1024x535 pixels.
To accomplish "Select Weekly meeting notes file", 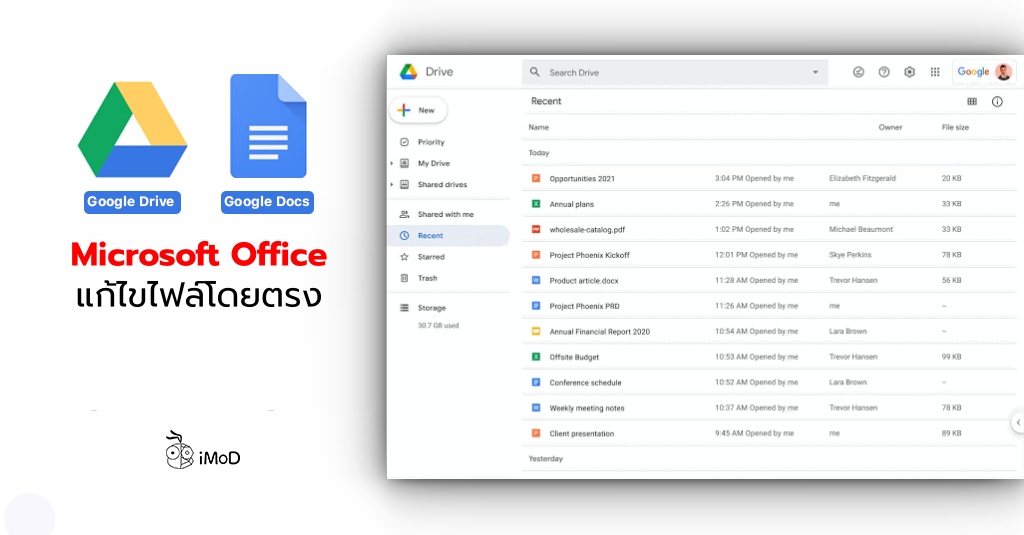I will pos(769,408).
